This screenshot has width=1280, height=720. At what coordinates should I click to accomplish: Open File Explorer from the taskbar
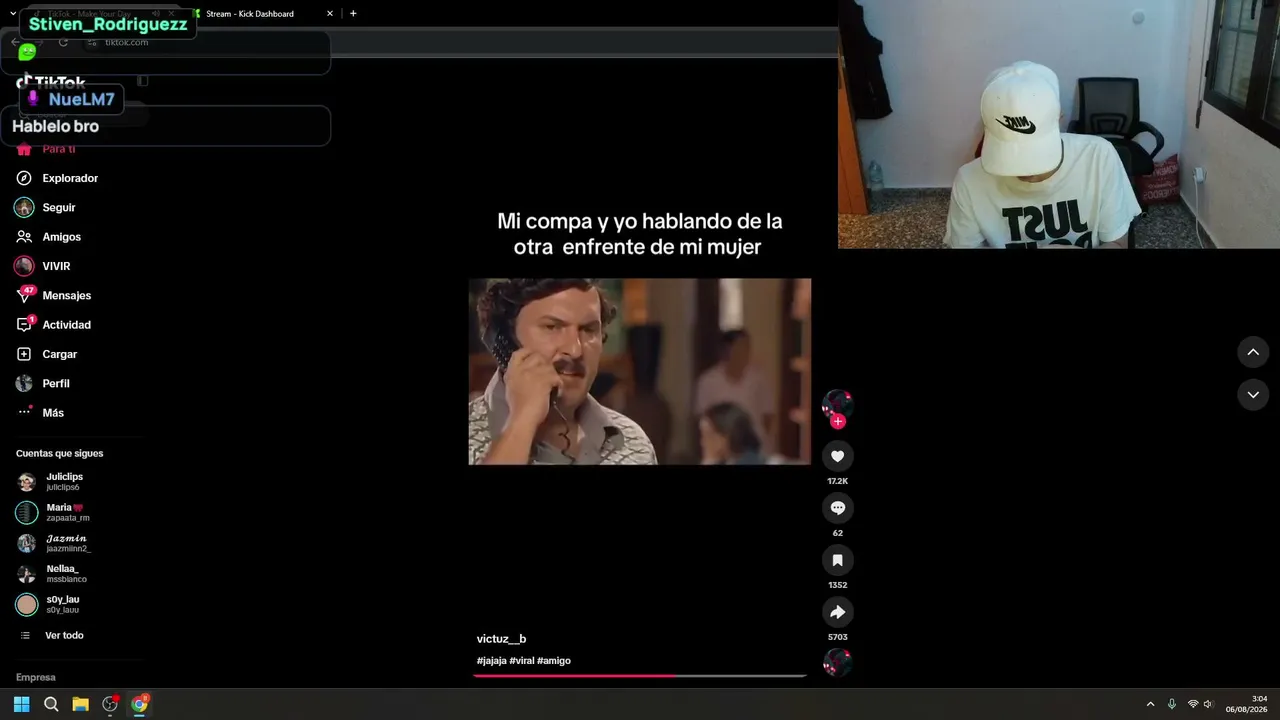click(80, 704)
